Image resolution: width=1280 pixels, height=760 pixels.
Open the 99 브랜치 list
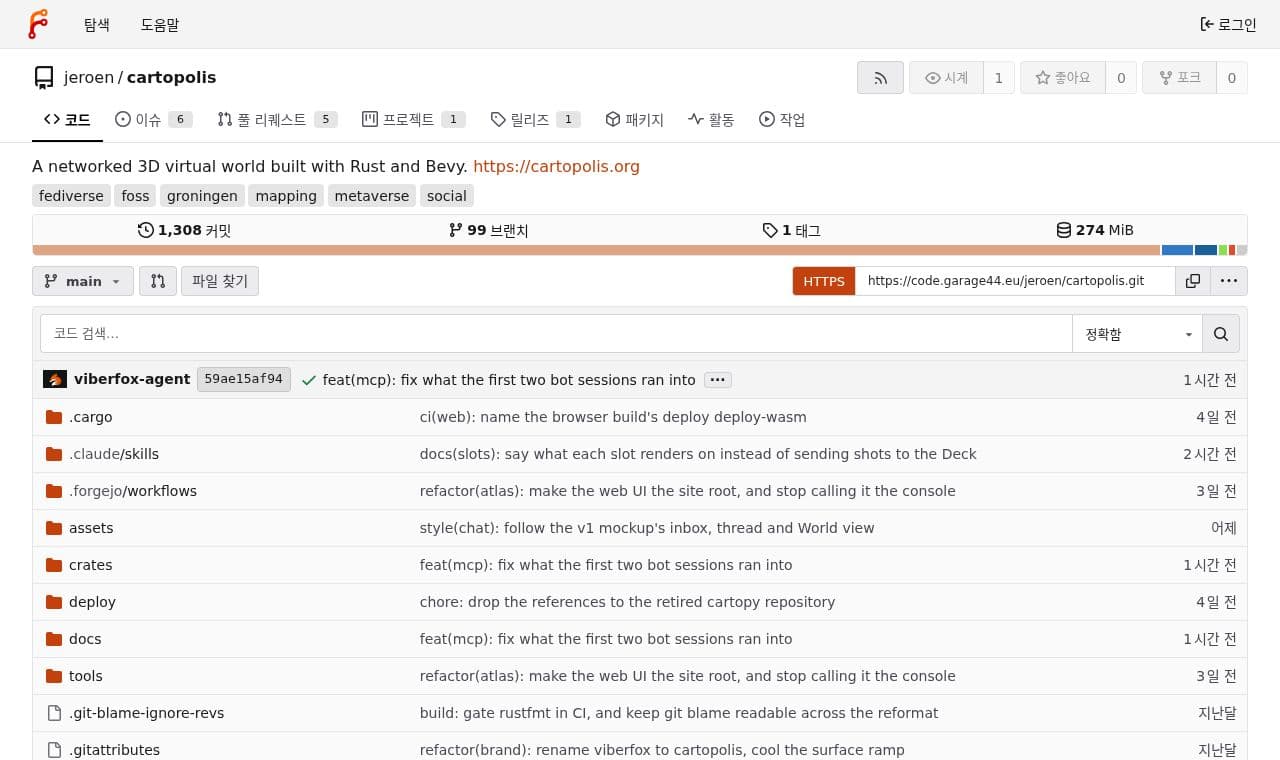pyautogui.click(x=488, y=230)
